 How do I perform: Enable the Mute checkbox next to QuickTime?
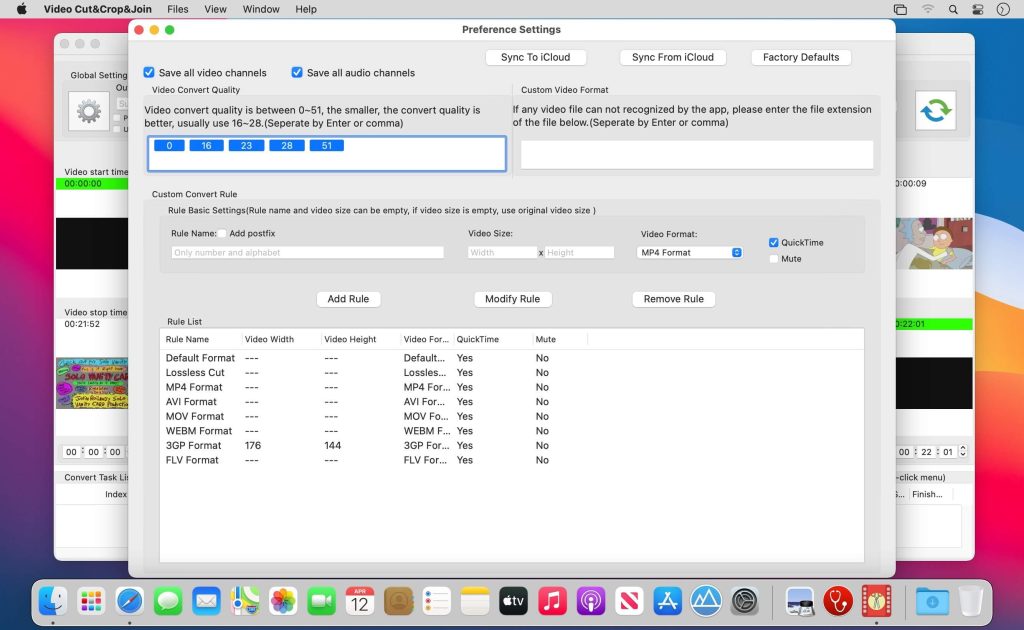[x=775, y=259]
